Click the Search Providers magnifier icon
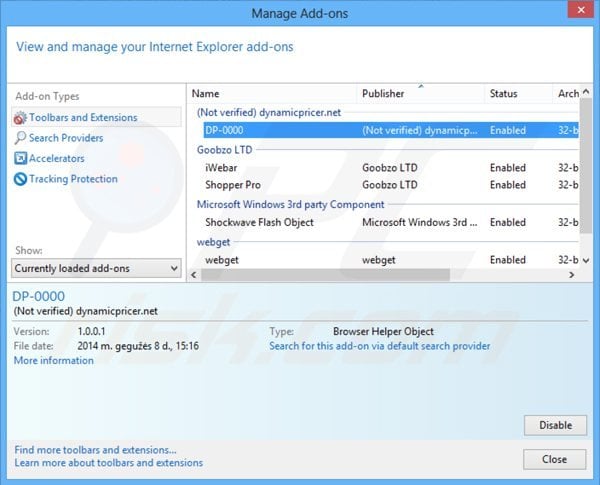 tap(20, 138)
